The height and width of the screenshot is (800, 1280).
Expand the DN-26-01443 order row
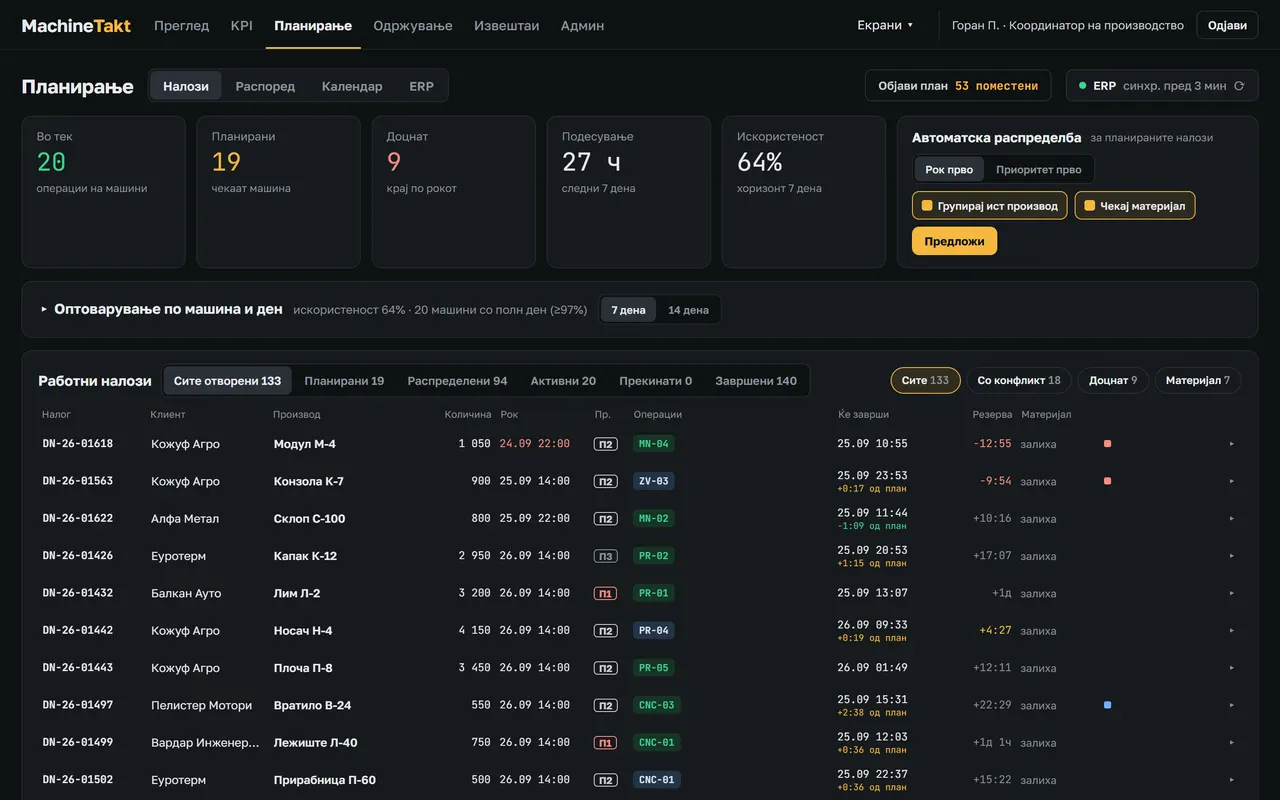[x=1232, y=668]
